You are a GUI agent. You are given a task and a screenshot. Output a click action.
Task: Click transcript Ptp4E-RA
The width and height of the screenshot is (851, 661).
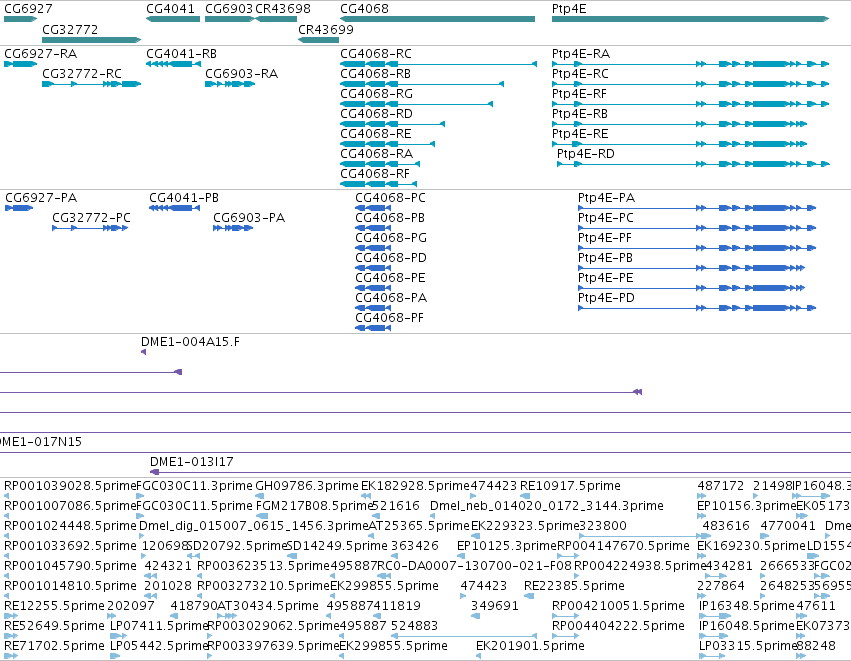pyautogui.click(x=690, y=64)
